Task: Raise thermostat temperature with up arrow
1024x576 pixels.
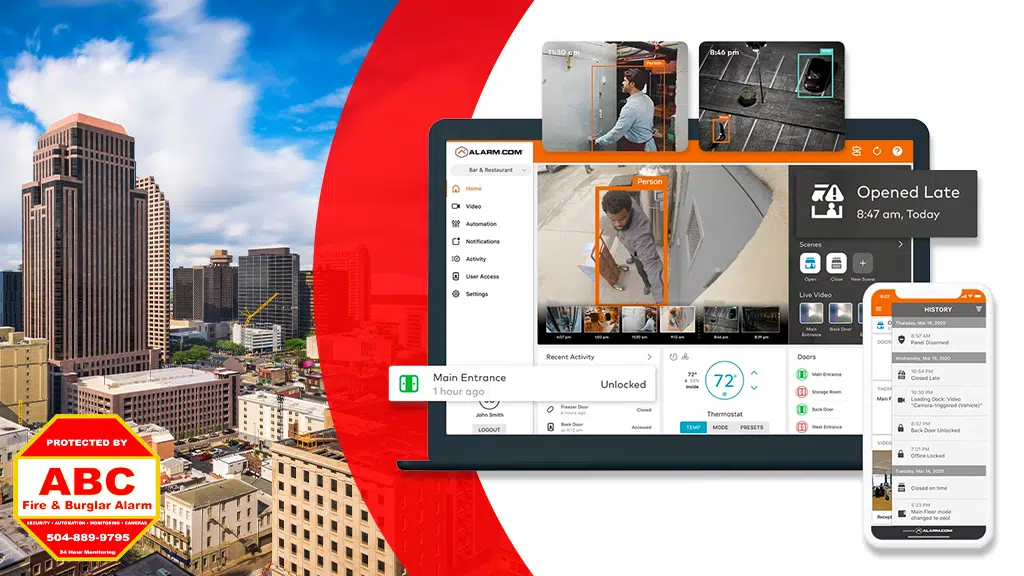Action: click(x=754, y=373)
